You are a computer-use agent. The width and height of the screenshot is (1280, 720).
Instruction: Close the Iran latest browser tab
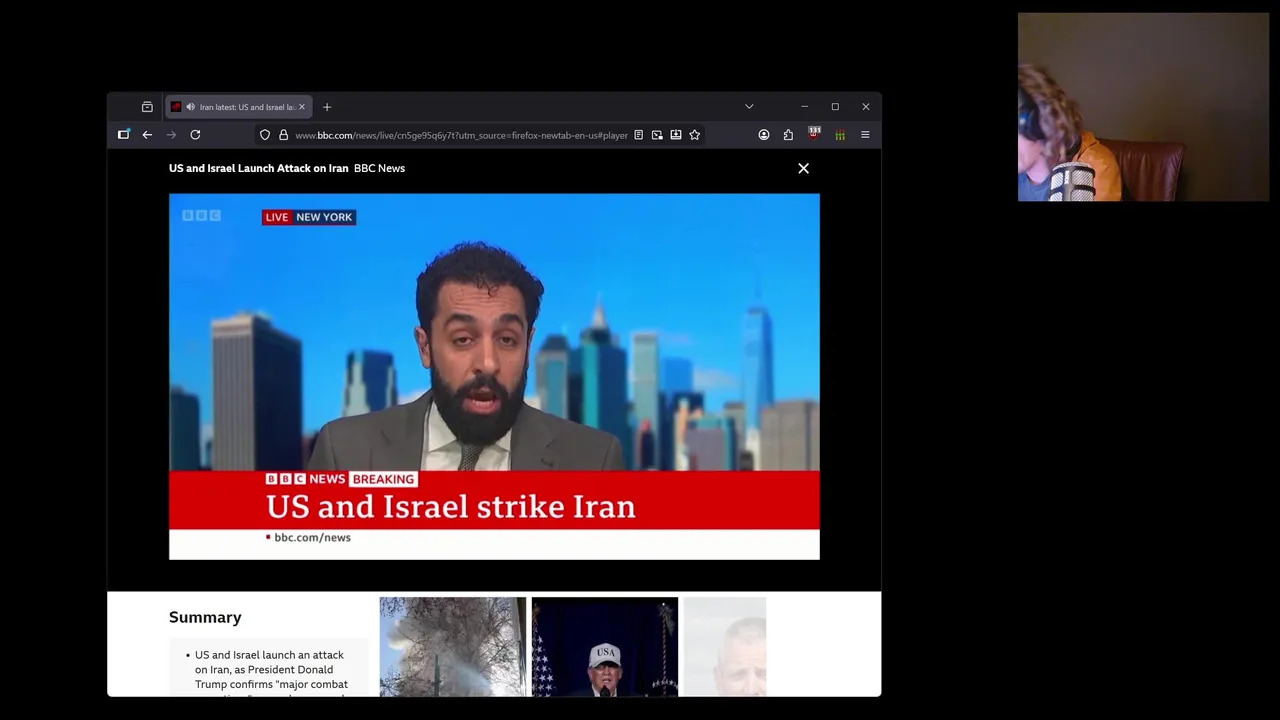point(302,107)
